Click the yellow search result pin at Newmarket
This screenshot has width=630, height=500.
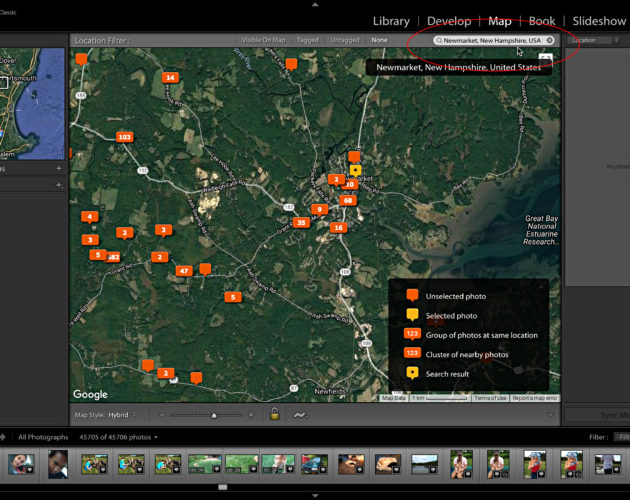[x=355, y=170]
